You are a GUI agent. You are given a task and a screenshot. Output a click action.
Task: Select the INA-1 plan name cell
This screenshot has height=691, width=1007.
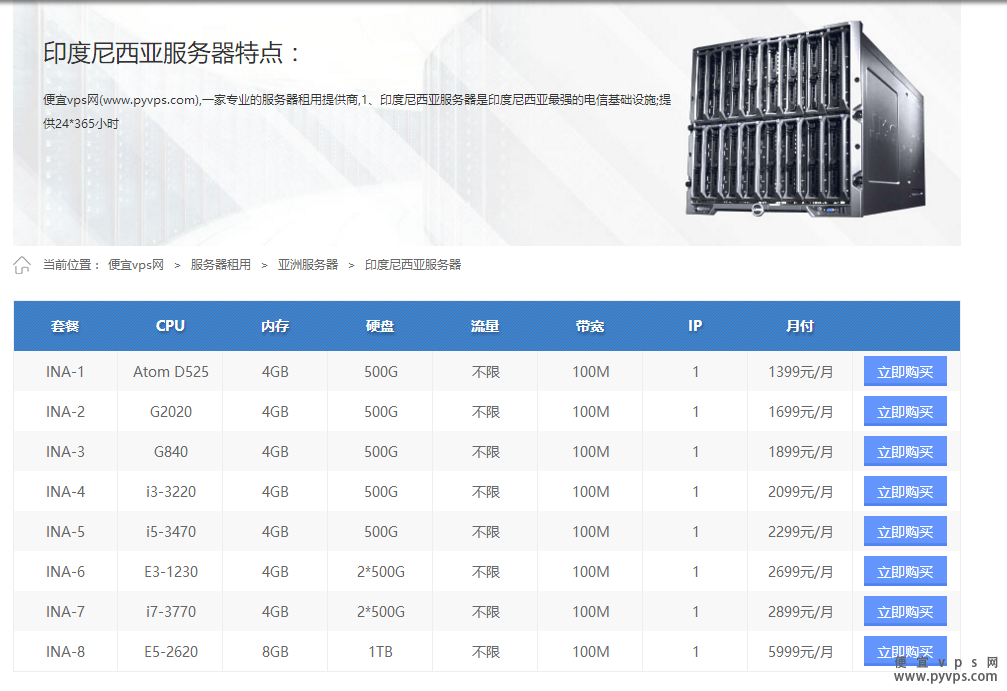coord(65,372)
